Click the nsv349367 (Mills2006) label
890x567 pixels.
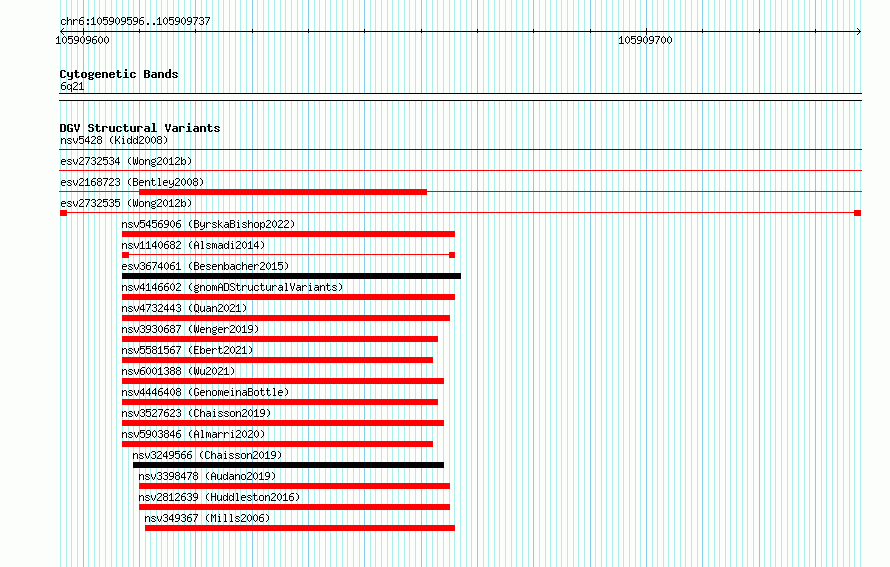coord(207,518)
